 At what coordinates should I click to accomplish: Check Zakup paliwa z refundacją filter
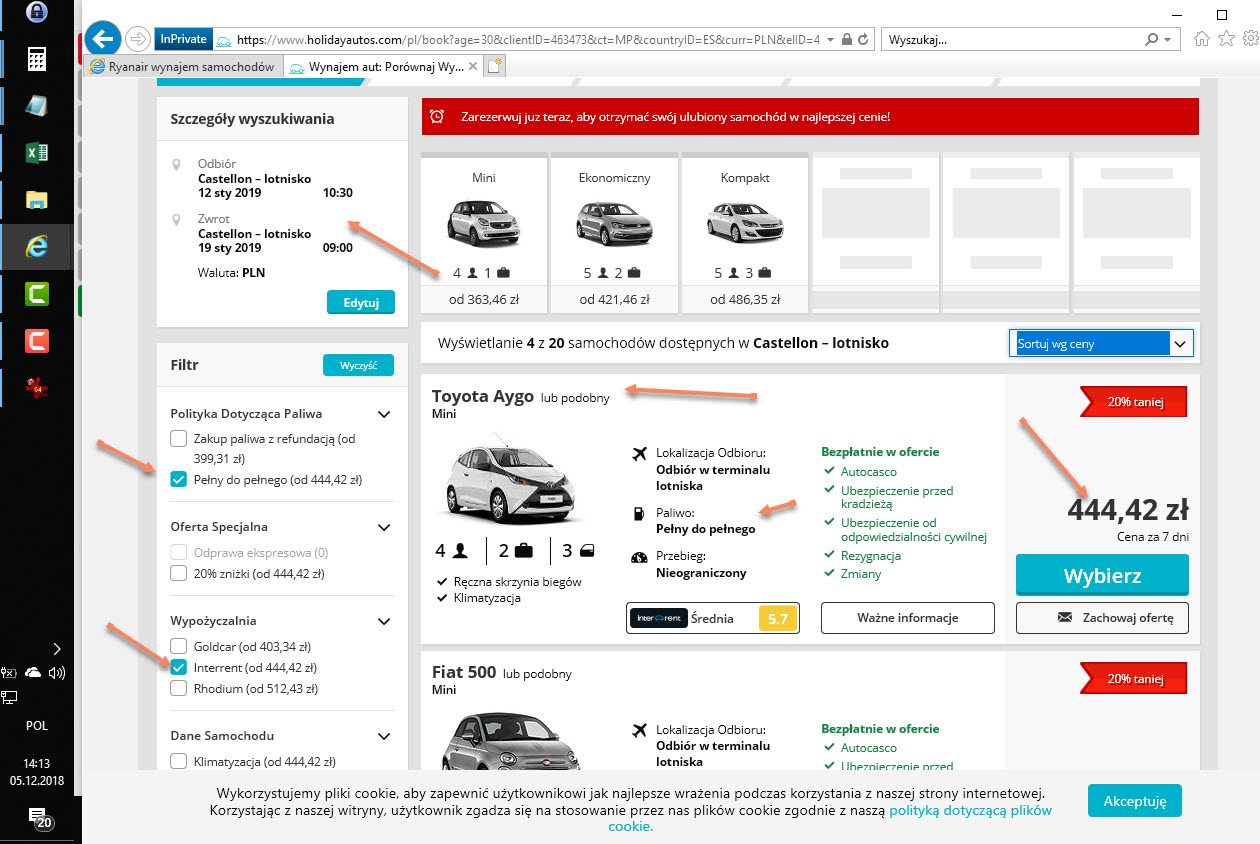179,438
